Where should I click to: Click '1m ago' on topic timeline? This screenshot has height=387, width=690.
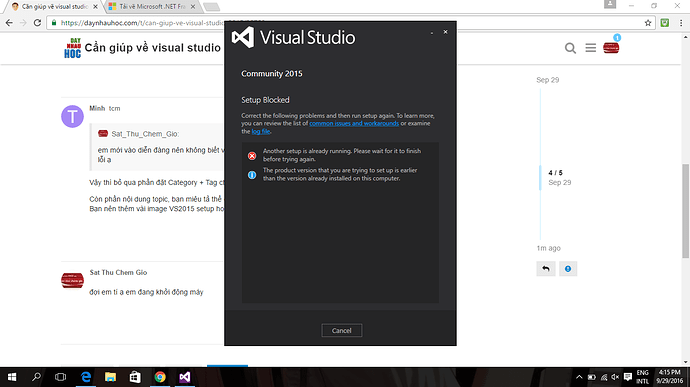(548, 248)
